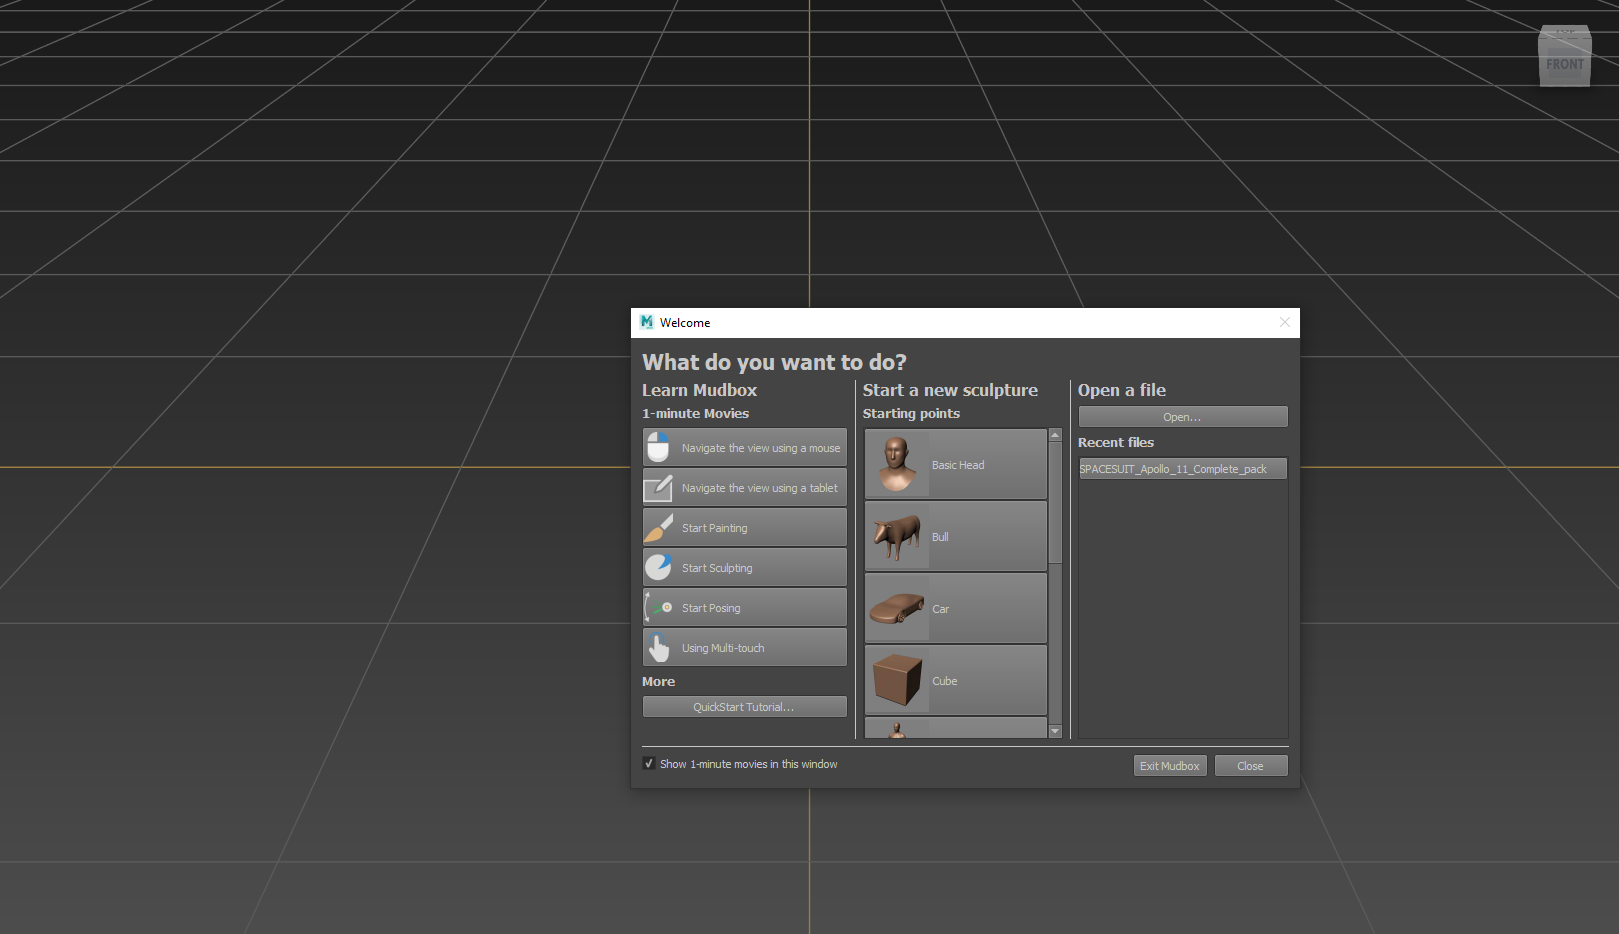Close the Welcome window with X
Viewport: 1619px width, 934px height.
pyautogui.click(x=1285, y=322)
